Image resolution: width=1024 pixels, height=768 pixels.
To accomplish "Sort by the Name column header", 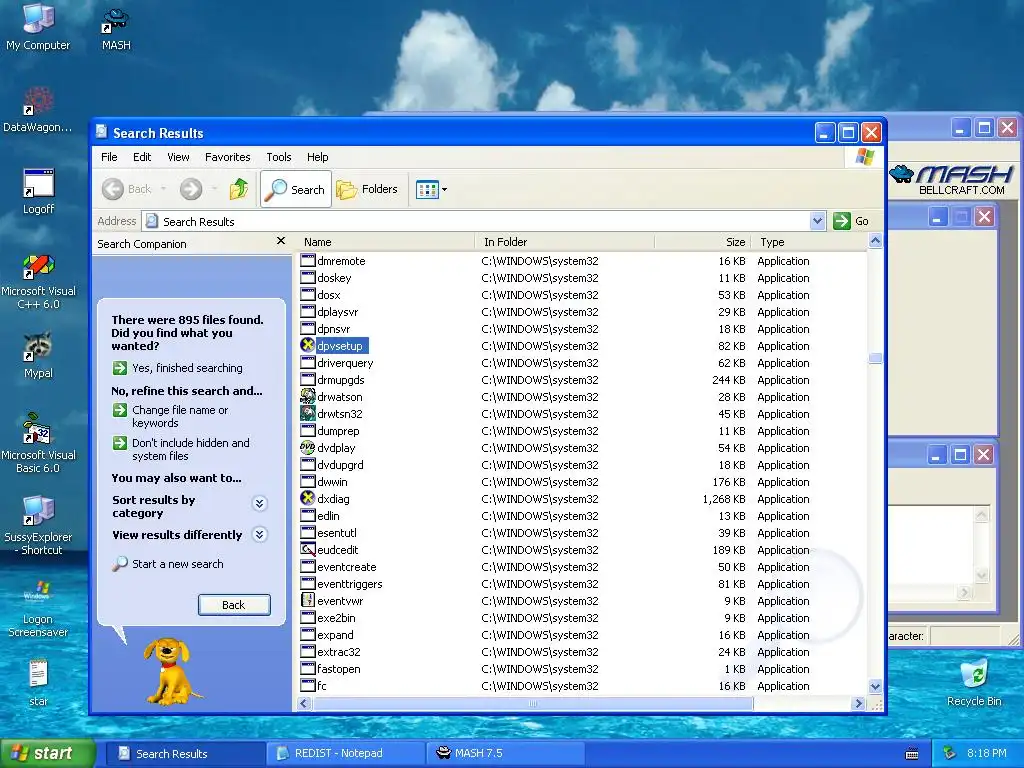I will (386, 242).
